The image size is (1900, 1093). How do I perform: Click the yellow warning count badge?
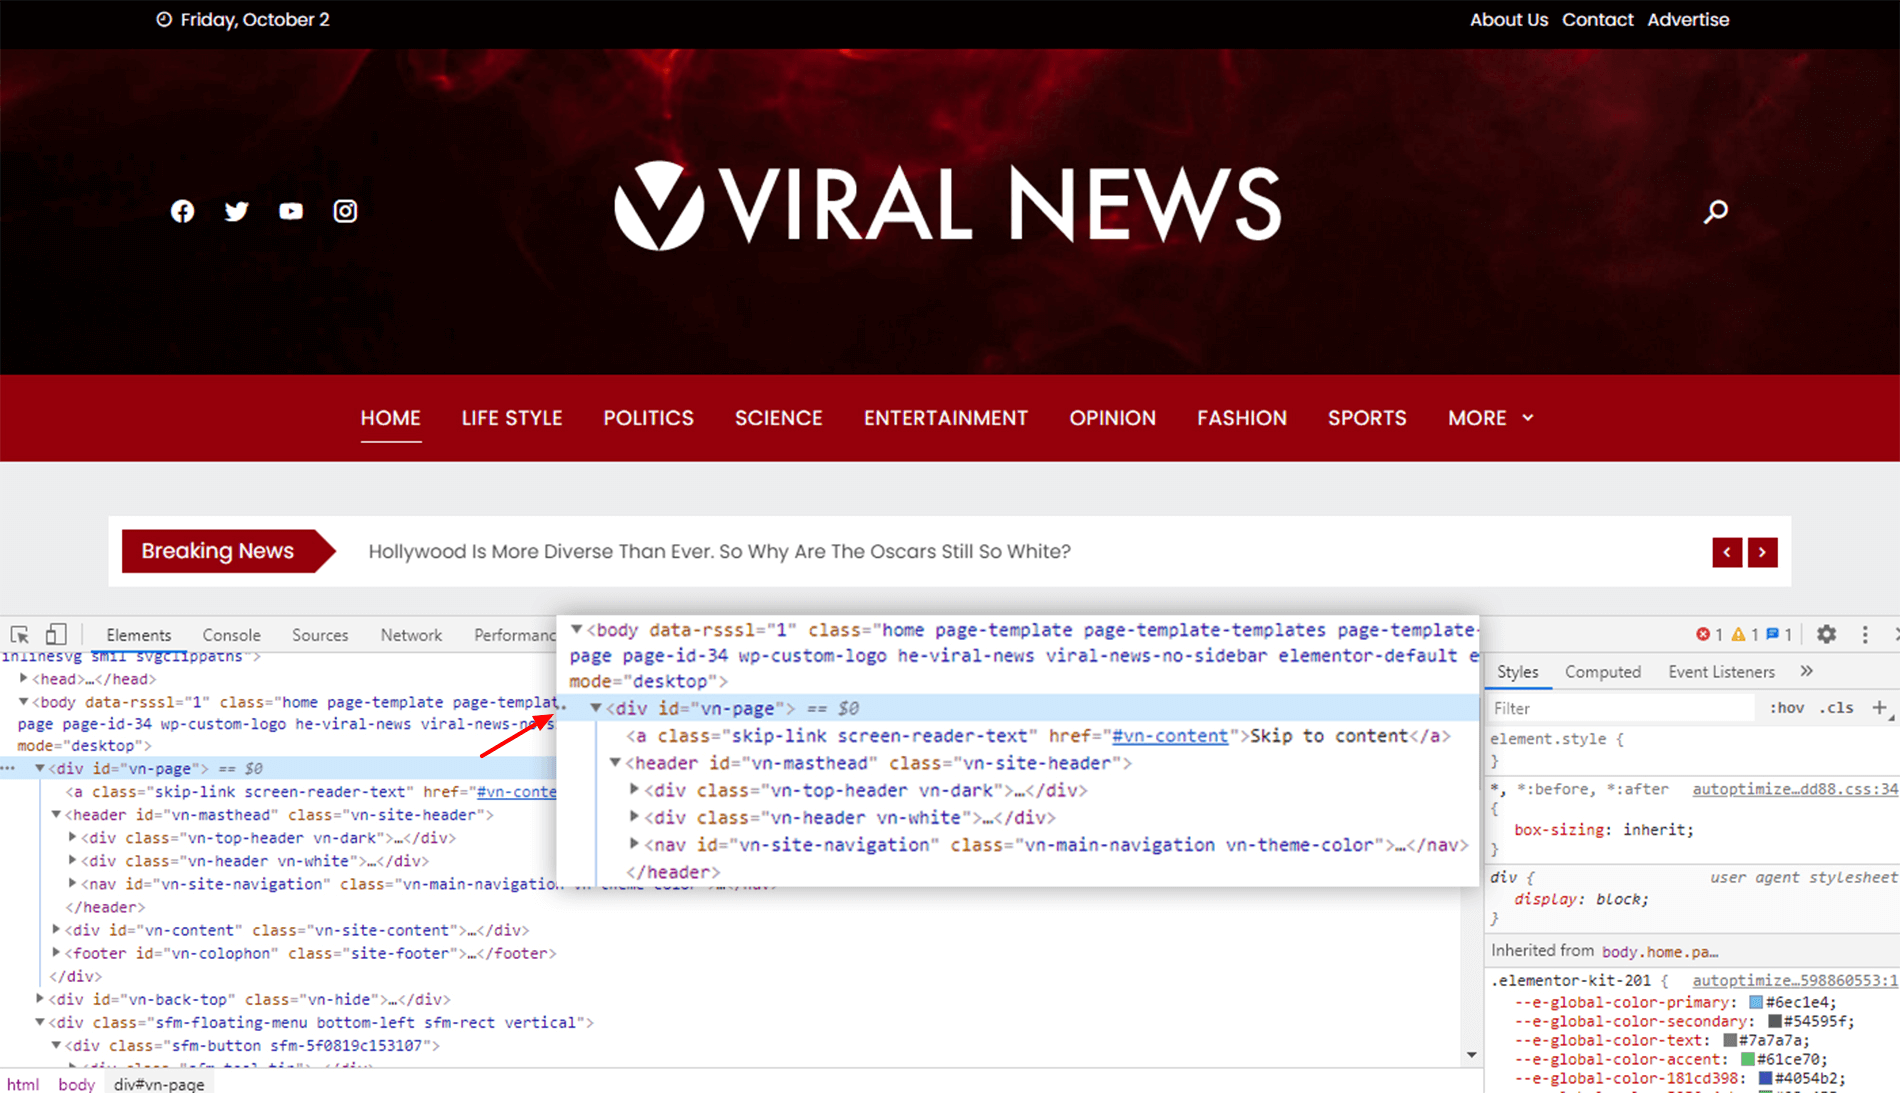[x=1745, y=634]
